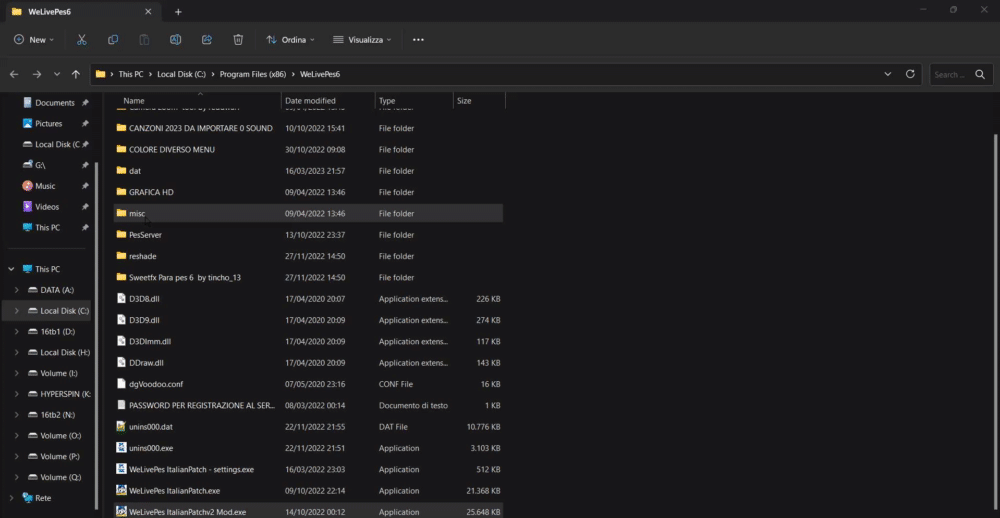Image resolution: width=1000 pixels, height=518 pixels.
Task: Select the unins000.exe application icon
Action: (x=121, y=448)
